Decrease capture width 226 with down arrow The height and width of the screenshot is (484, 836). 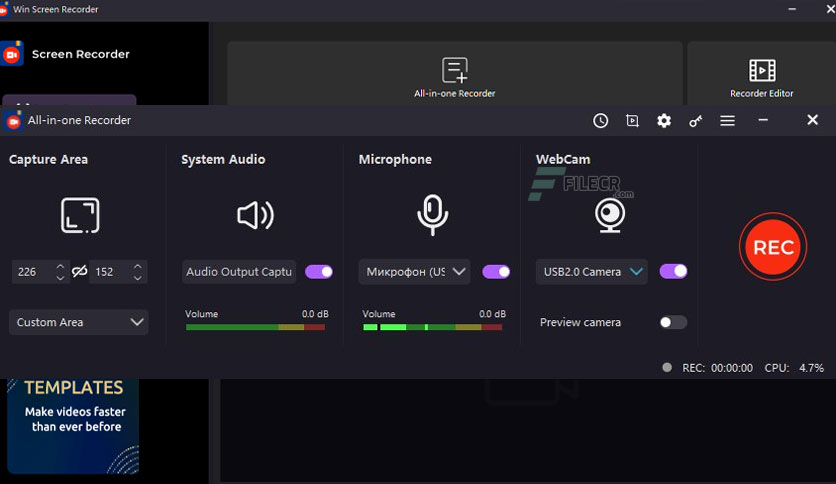(x=60, y=278)
